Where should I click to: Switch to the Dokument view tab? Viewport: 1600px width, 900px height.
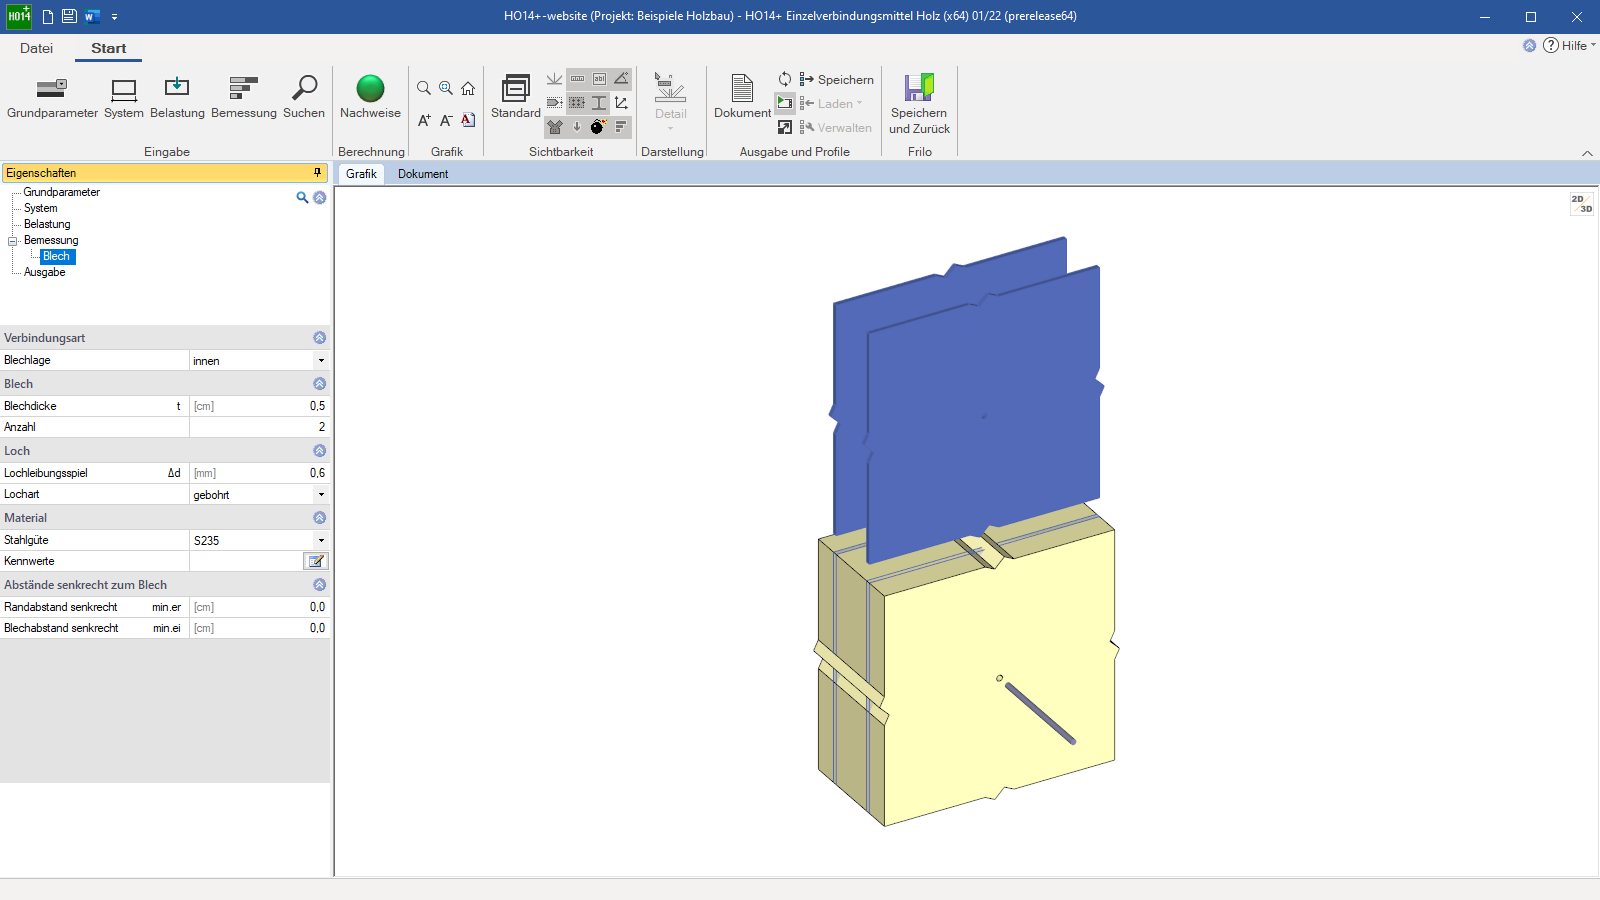423,174
